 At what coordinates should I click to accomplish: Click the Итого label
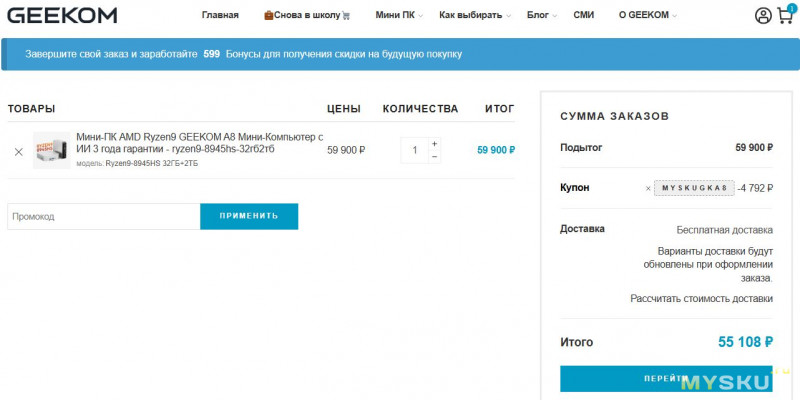[x=577, y=342]
